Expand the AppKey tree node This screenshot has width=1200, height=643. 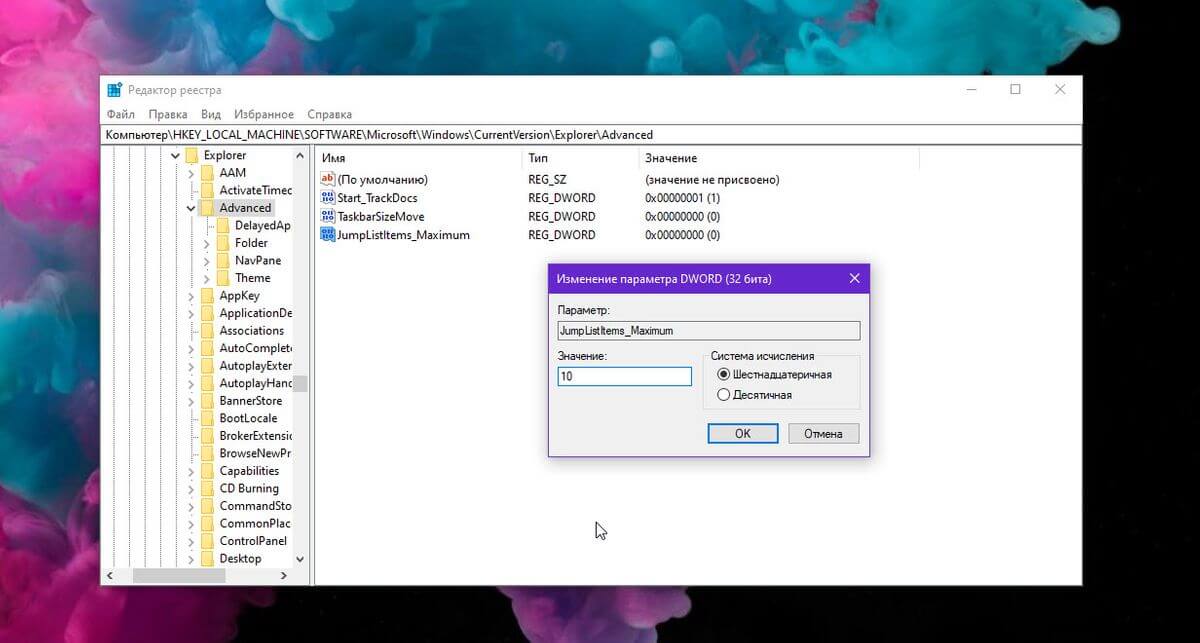[191, 296]
